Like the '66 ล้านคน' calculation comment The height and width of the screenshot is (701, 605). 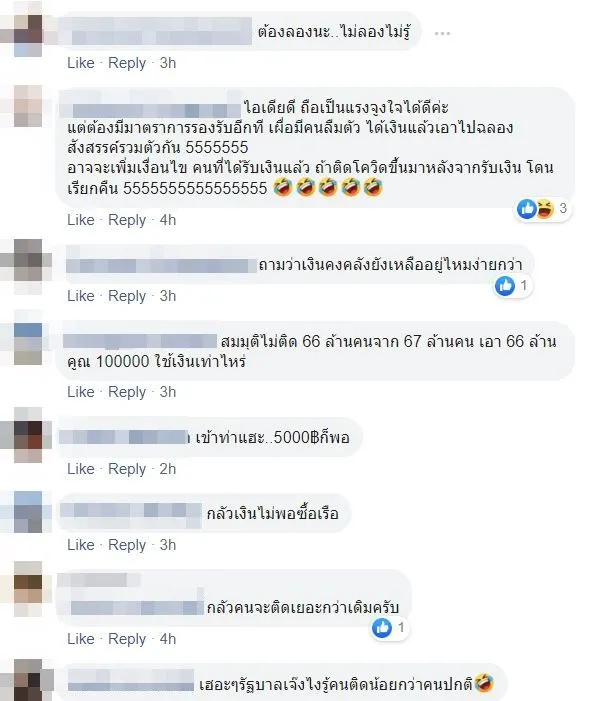[x=81, y=392]
